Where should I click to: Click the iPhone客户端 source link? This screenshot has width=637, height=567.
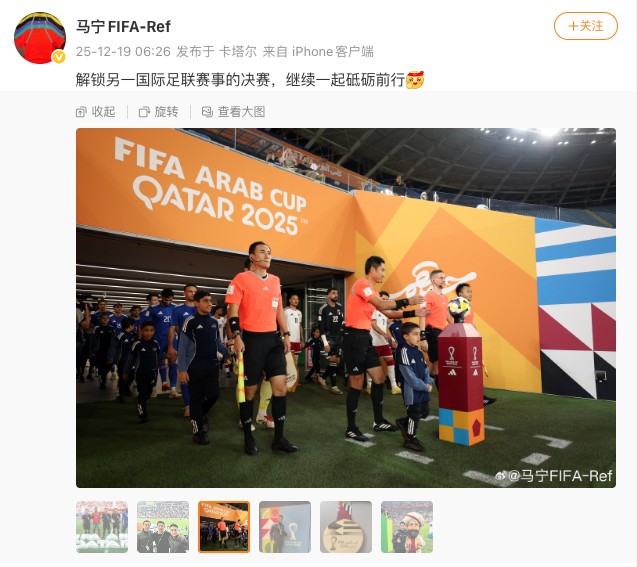[333, 52]
